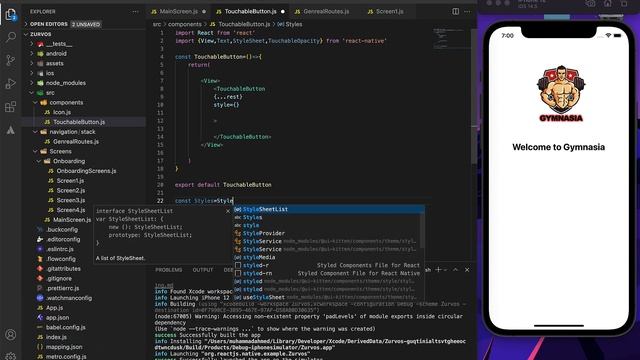Select the useStyleSheet autocomplete suggestion
The width and height of the screenshot is (640, 360).
point(328,298)
